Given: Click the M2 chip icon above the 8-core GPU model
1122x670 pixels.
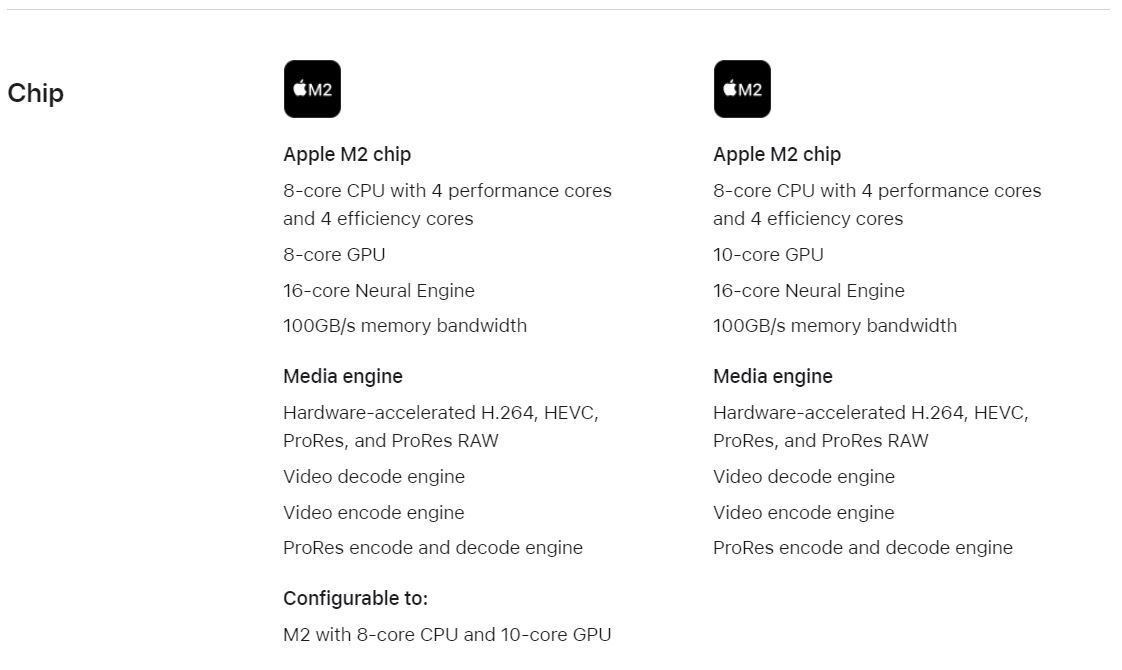Looking at the screenshot, I should pos(312,89).
